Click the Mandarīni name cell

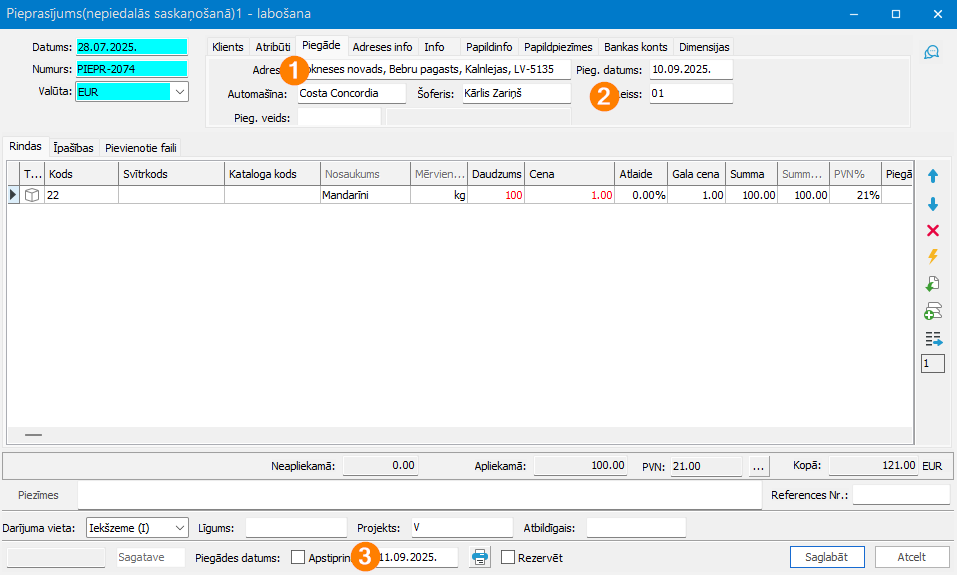pyautogui.click(x=366, y=195)
